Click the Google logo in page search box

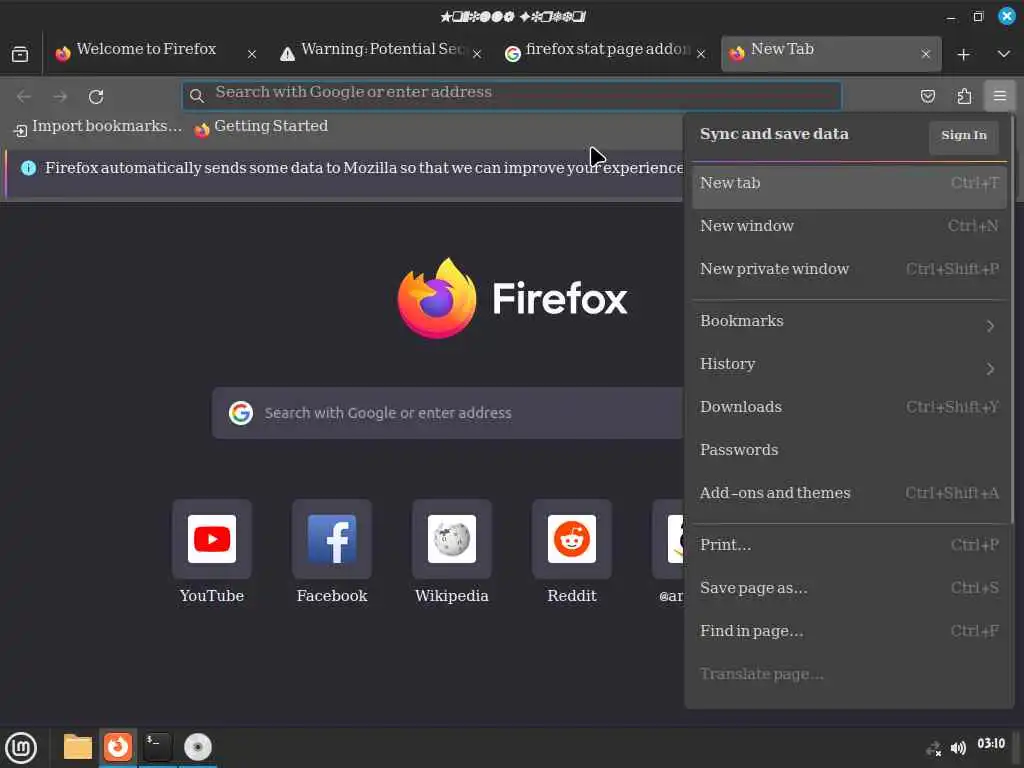click(x=241, y=413)
